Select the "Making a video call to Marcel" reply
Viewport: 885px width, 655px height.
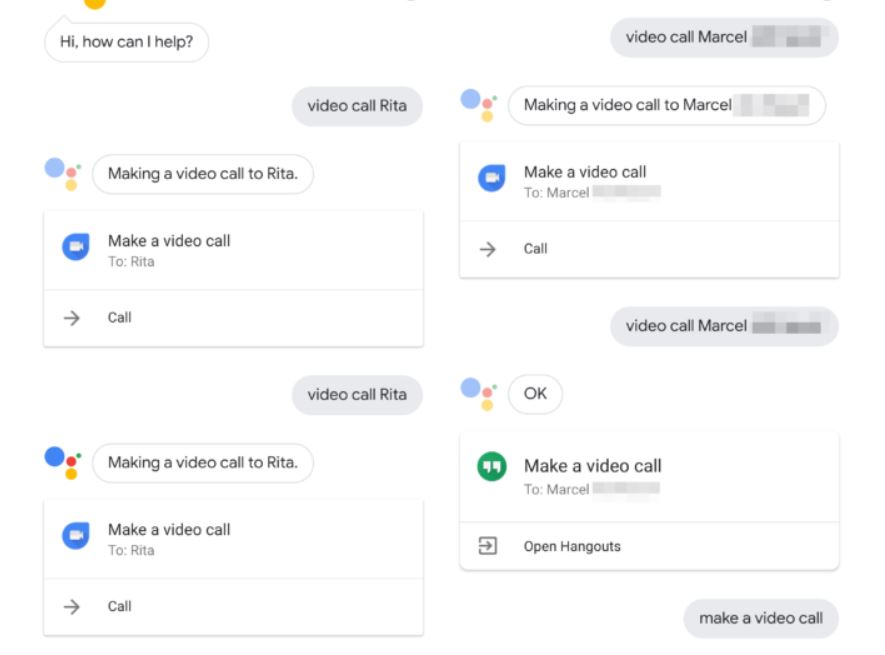666,105
